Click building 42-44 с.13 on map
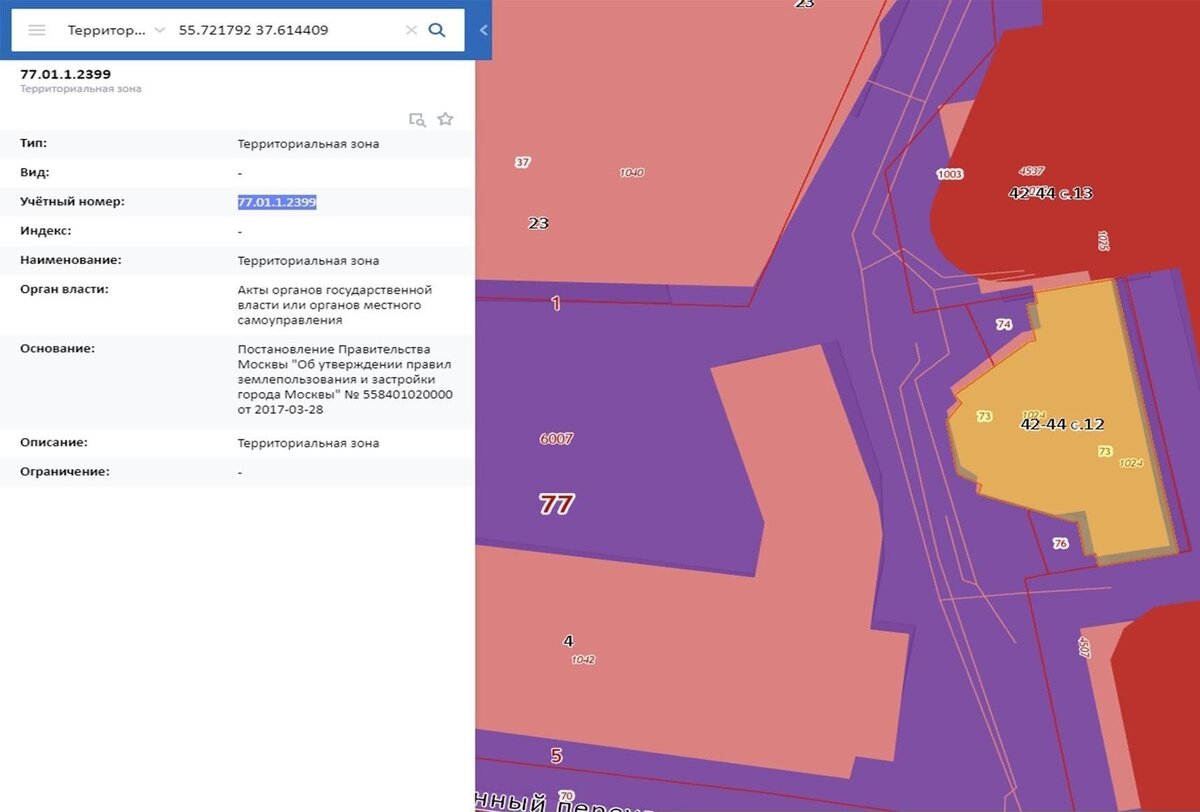1200x812 pixels. pyautogui.click(x=1051, y=193)
